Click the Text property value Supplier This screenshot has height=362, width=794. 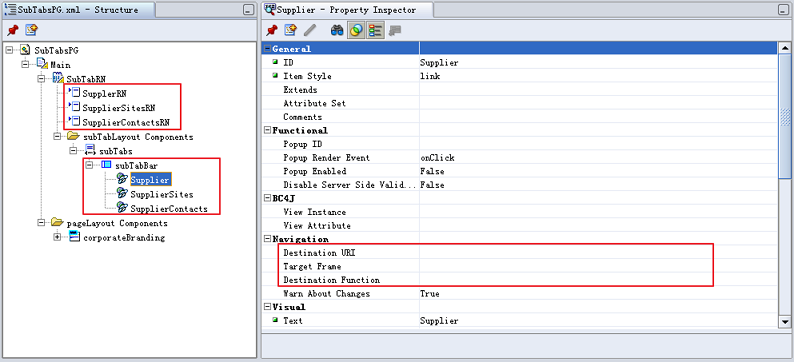439,320
